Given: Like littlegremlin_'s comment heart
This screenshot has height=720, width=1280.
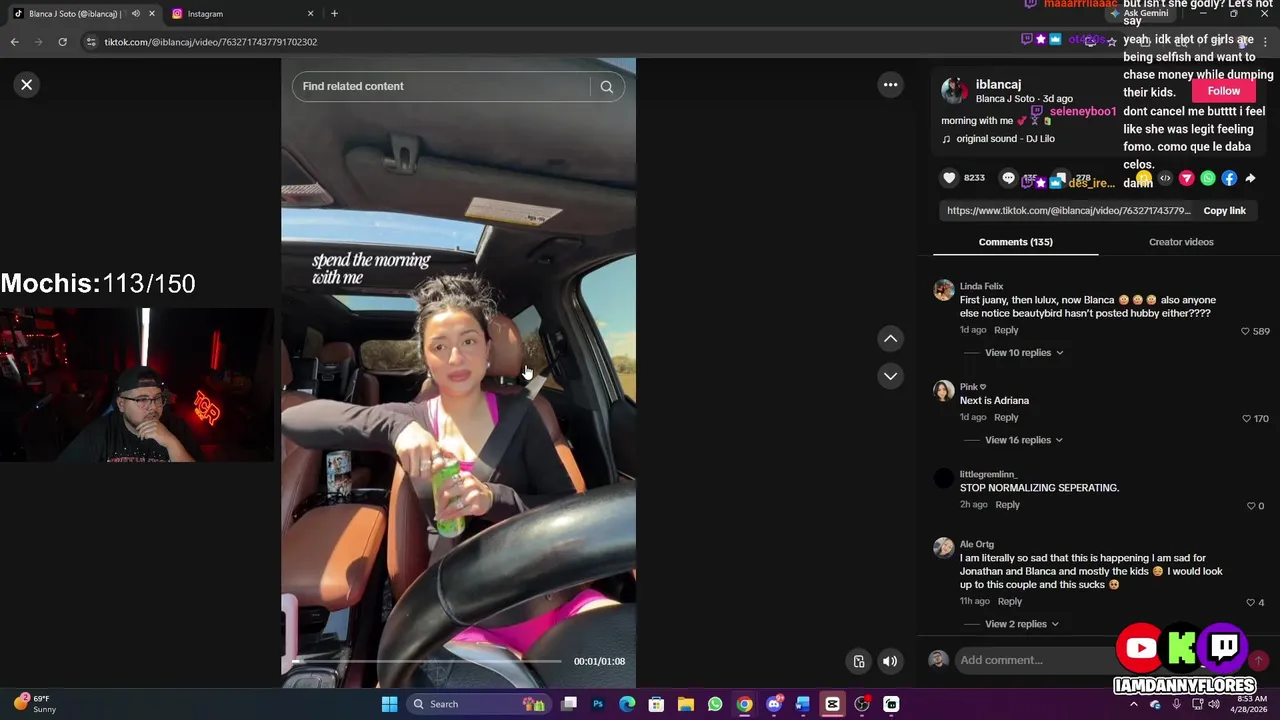Looking at the screenshot, I should click(x=1250, y=506).
